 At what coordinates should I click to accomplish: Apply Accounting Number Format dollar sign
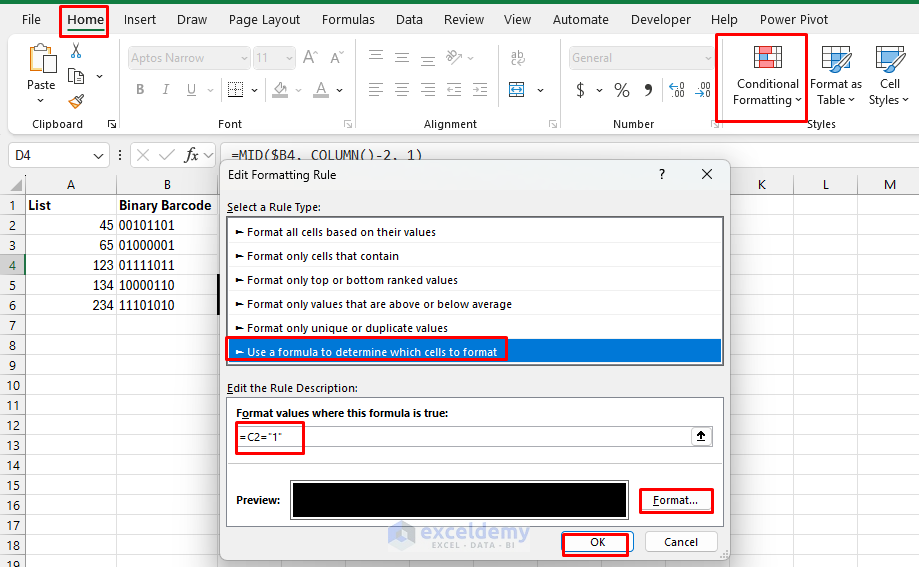click(x=580, y=90)
